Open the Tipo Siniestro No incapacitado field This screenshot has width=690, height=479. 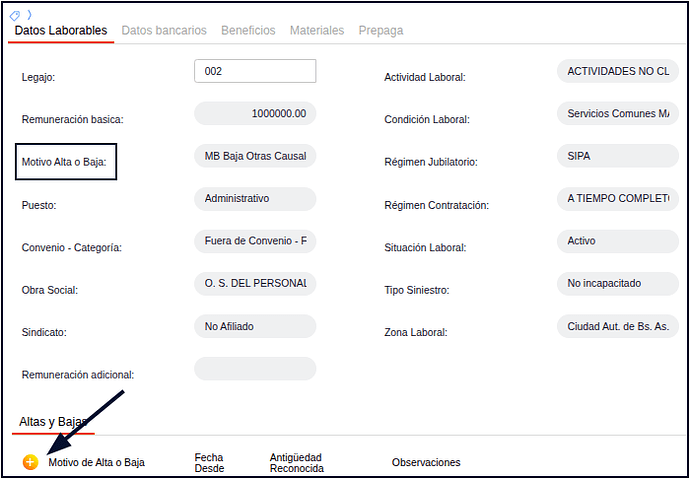pyautogui.click(x=616, y=284)
